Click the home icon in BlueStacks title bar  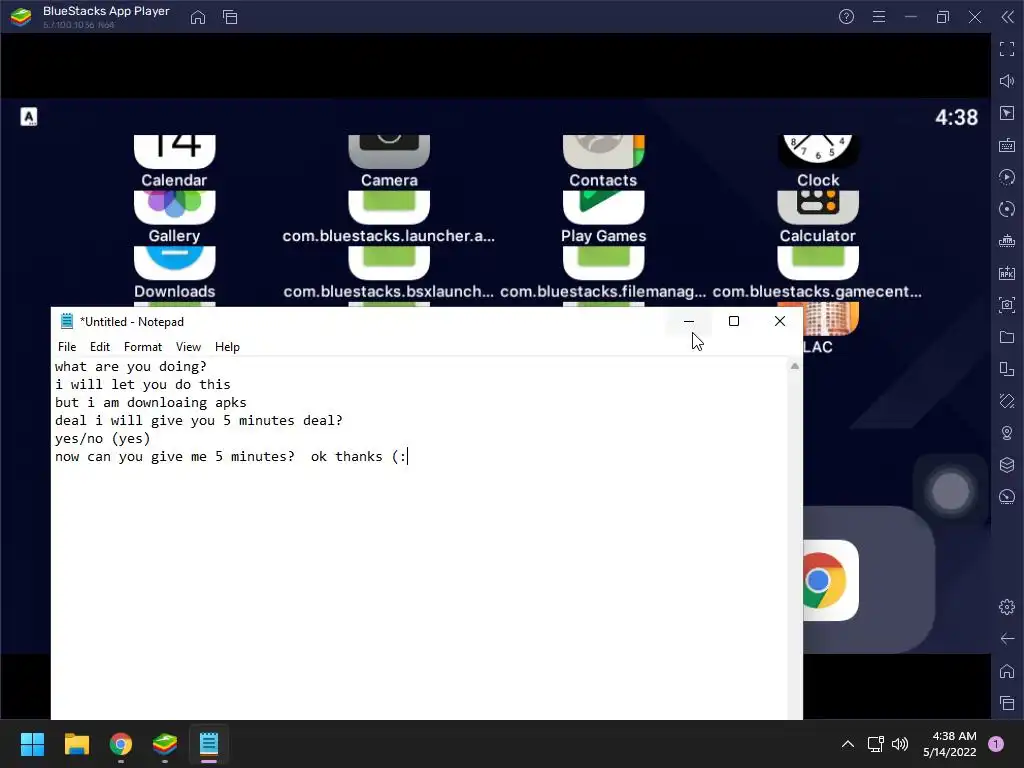[x=198, y=17]
